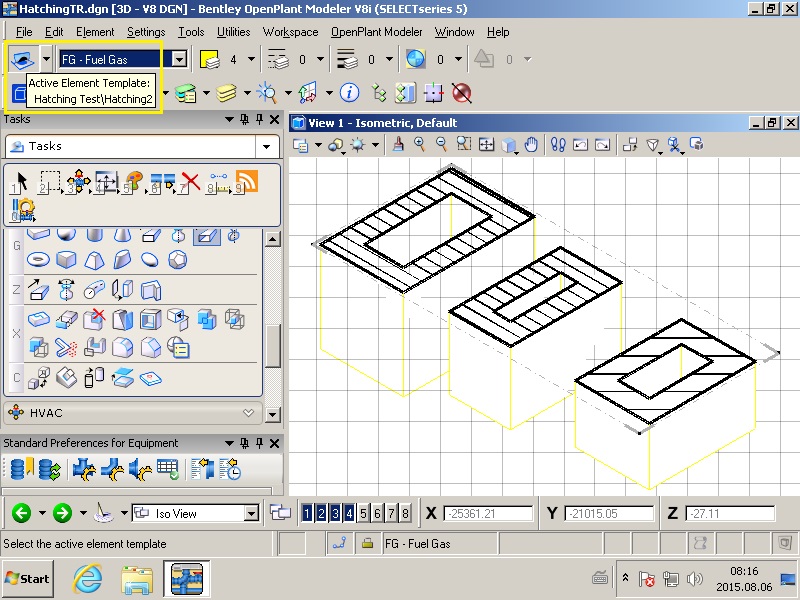Screen dimensions: 800x600
Task: Toggle view window 7 on
Action: coord(391,513)
